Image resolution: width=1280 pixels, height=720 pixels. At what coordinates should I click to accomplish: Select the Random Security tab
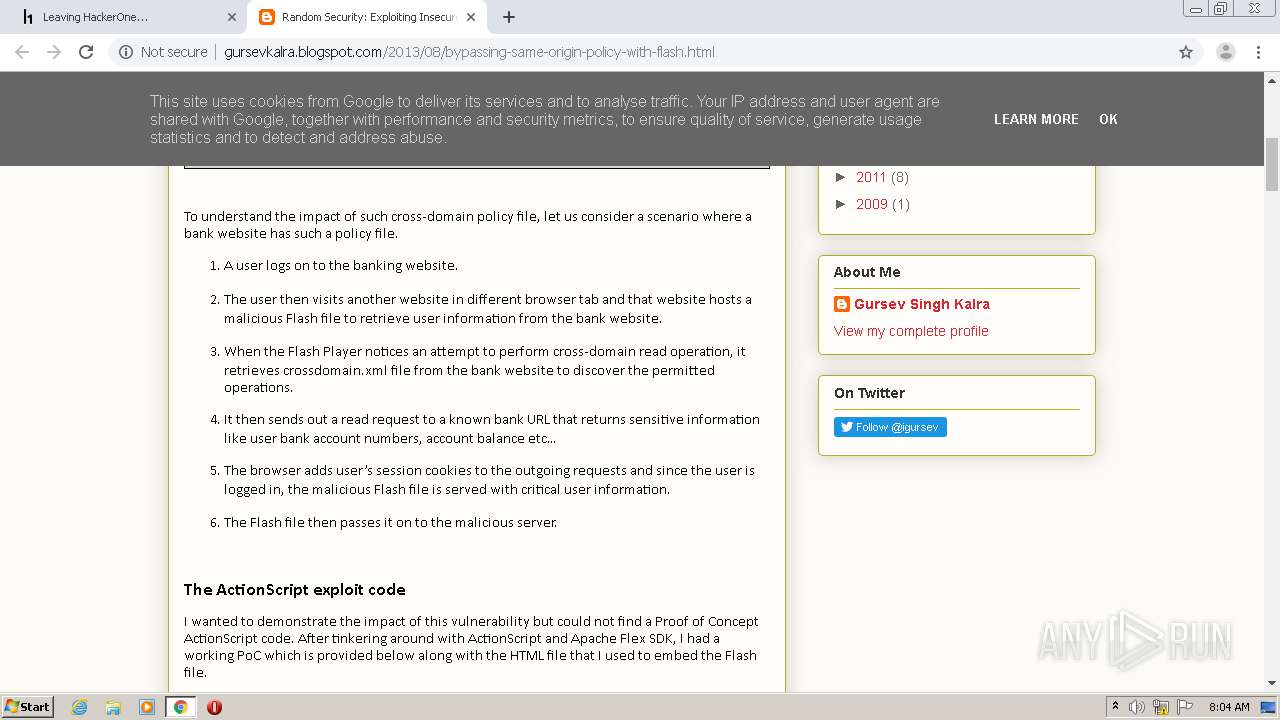[367, 17]
